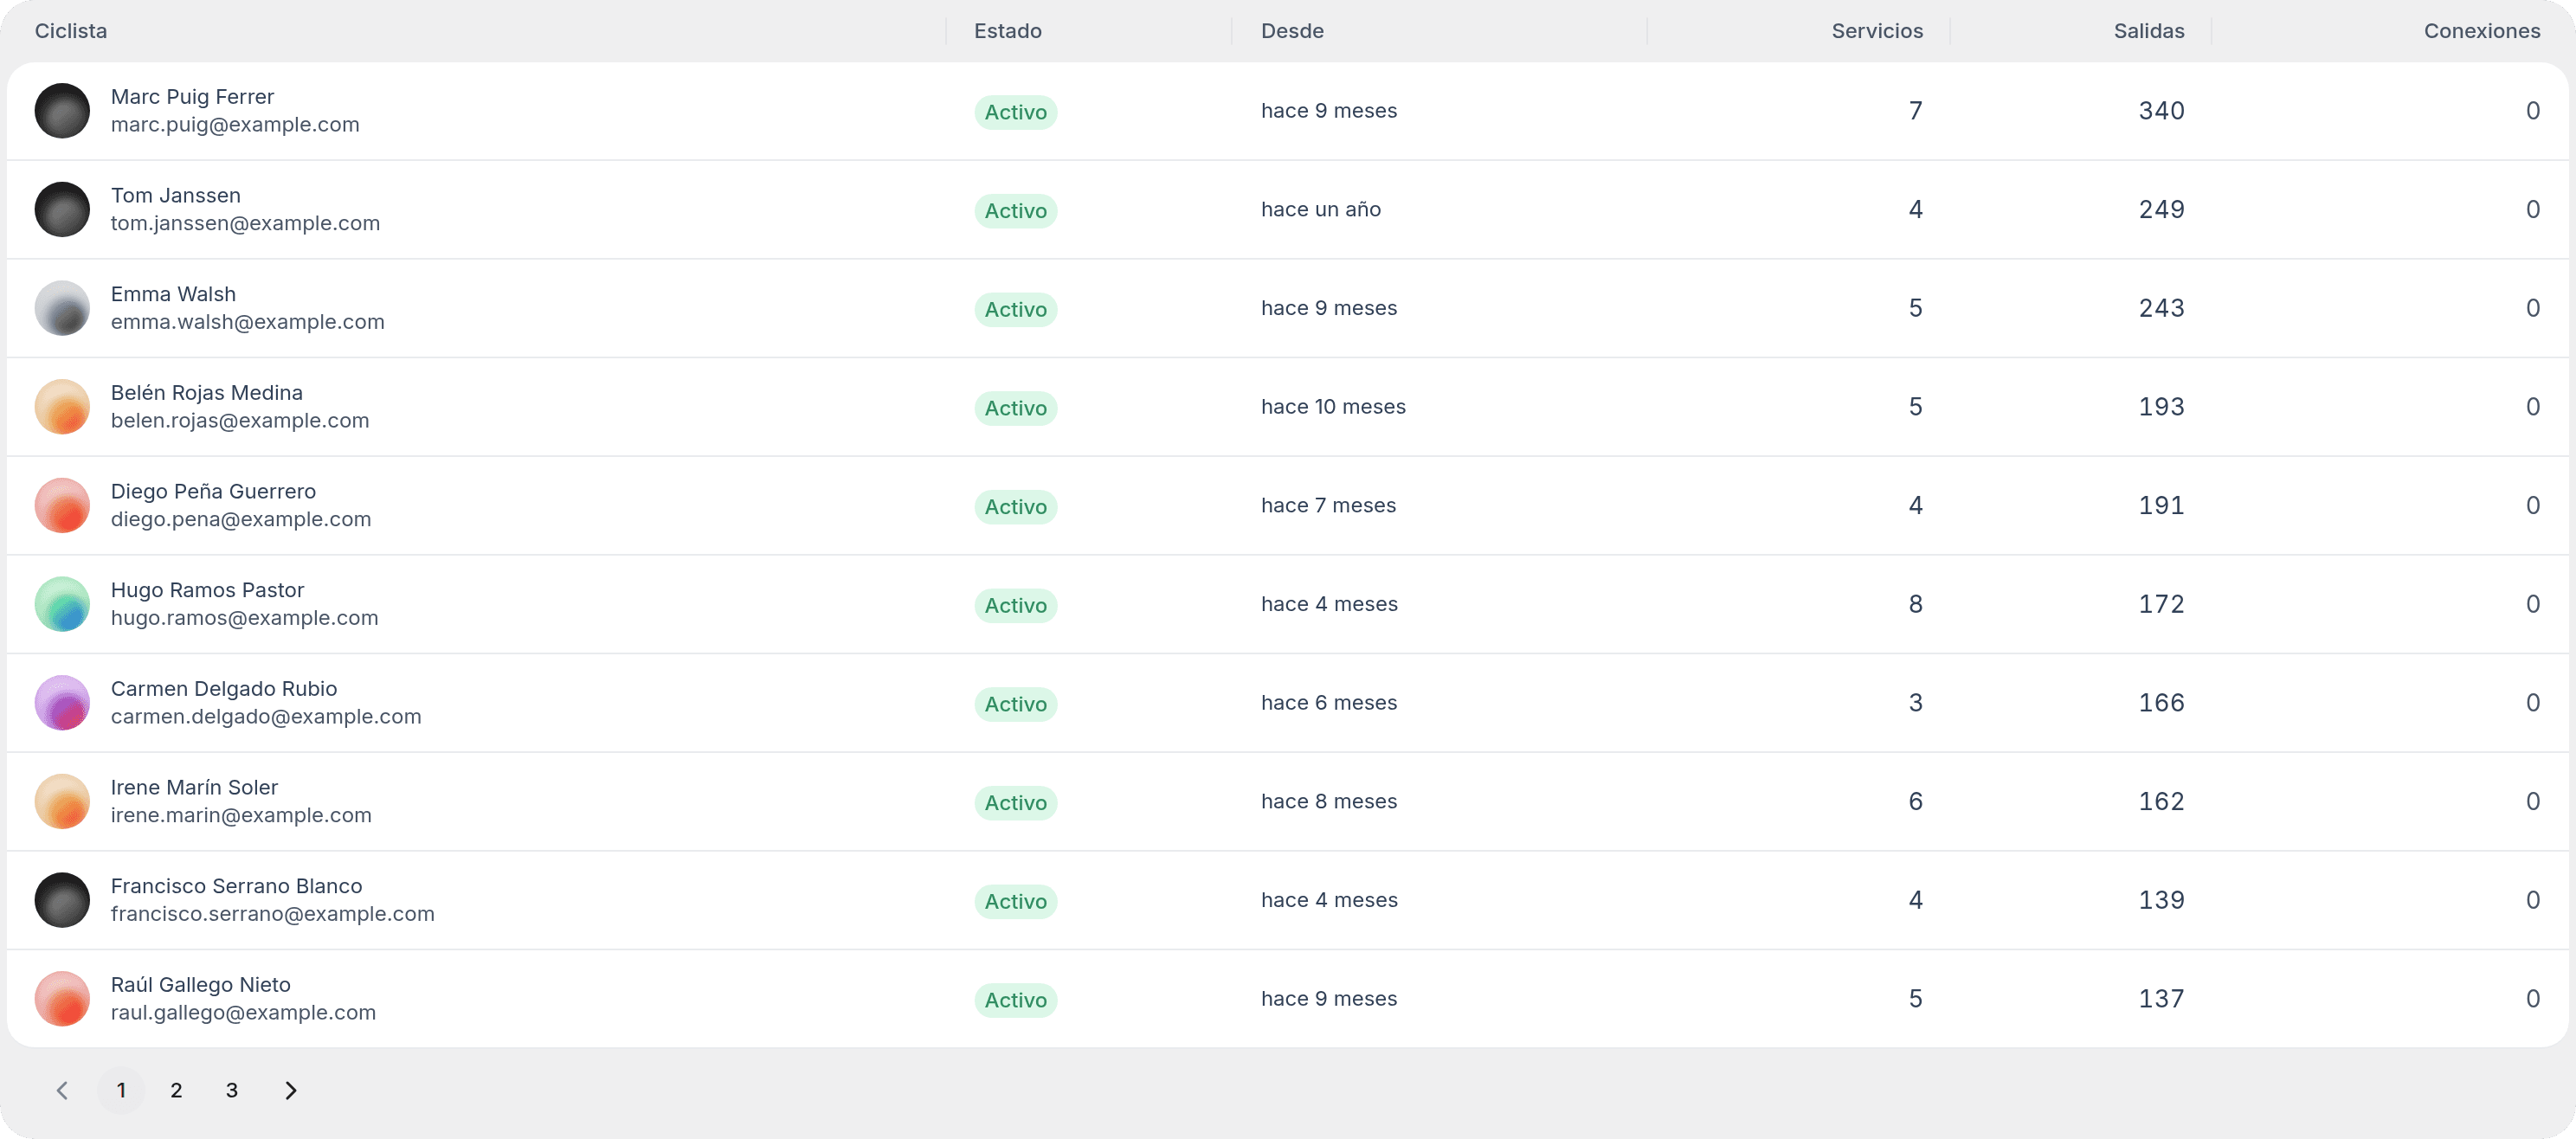Image resolution: width=2576 pixels, height=1139 pixels.
Task: Click Salidas value 172
Action: [x=2161, y=604]
